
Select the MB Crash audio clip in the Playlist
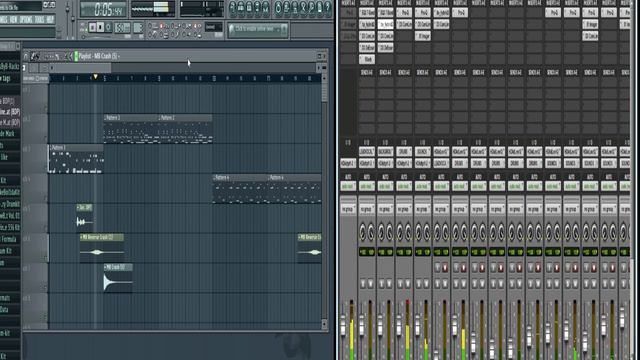click(118, 278)
